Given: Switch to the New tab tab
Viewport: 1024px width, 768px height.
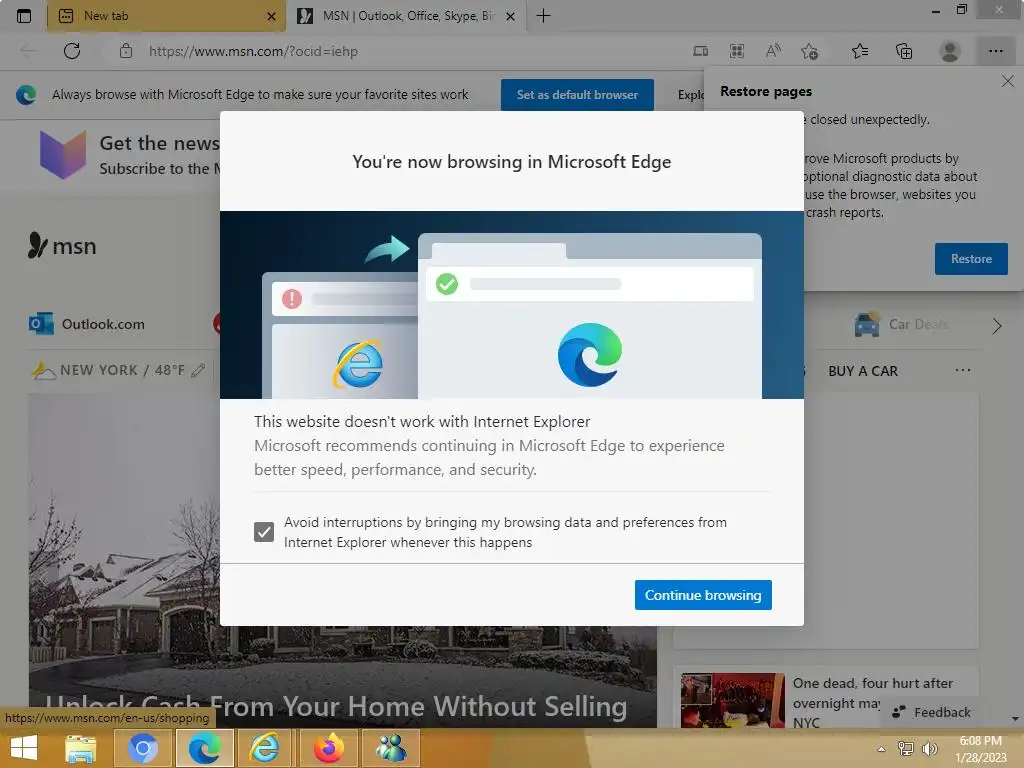Looking at the screenshot, I should [x=167, y=16].
